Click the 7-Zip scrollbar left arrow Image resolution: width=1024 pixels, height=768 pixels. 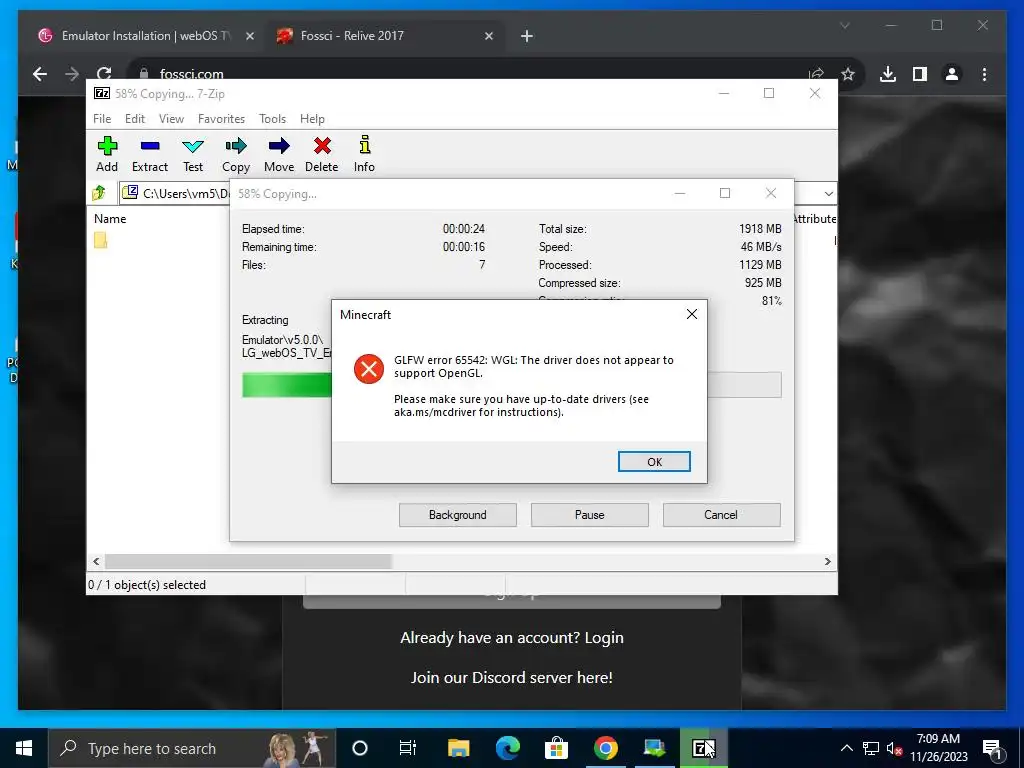tap(97, 562)
